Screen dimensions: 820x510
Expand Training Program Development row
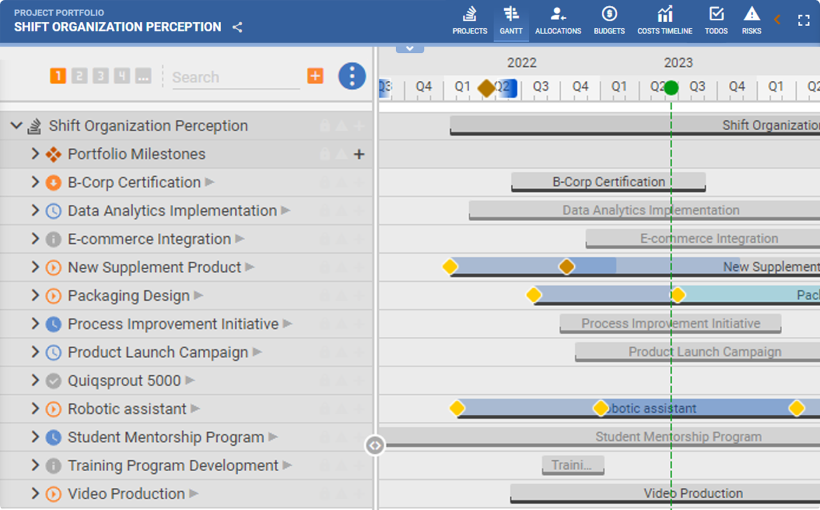[x=35, y=464]
